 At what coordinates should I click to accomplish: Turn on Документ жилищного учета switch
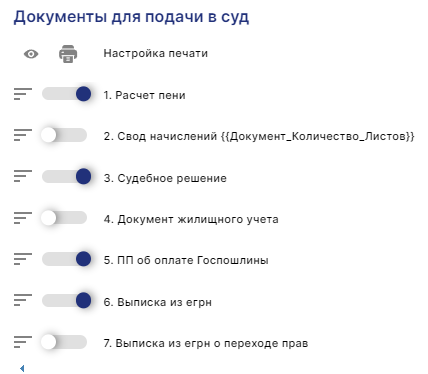[64, 218]
